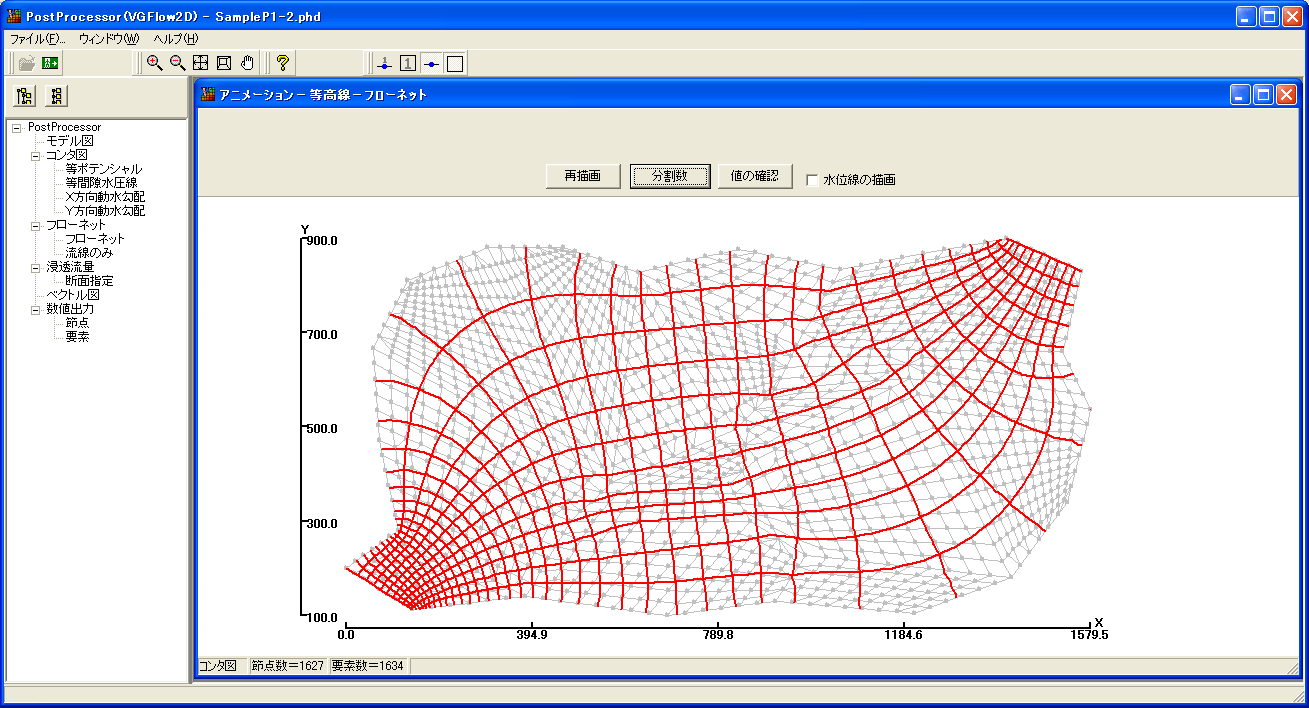Viewport: 1309px width, 708px height.
Task: Click the PostProcessor app title icon
Action: pyautogui.click(x=14, y=17)
